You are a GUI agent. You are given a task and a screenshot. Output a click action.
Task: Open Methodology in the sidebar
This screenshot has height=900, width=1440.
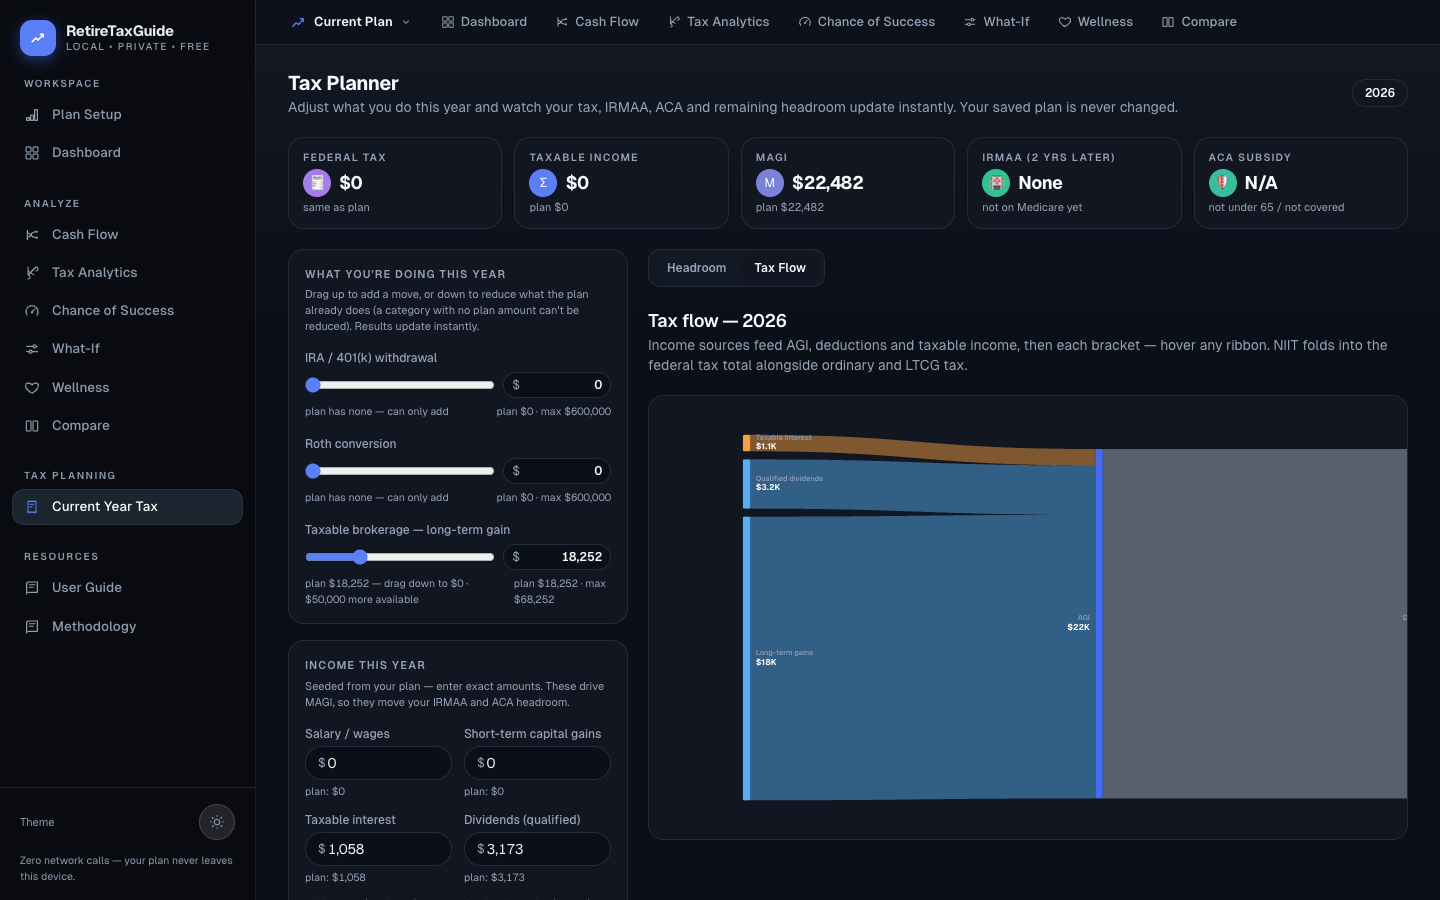pos(127,626)
